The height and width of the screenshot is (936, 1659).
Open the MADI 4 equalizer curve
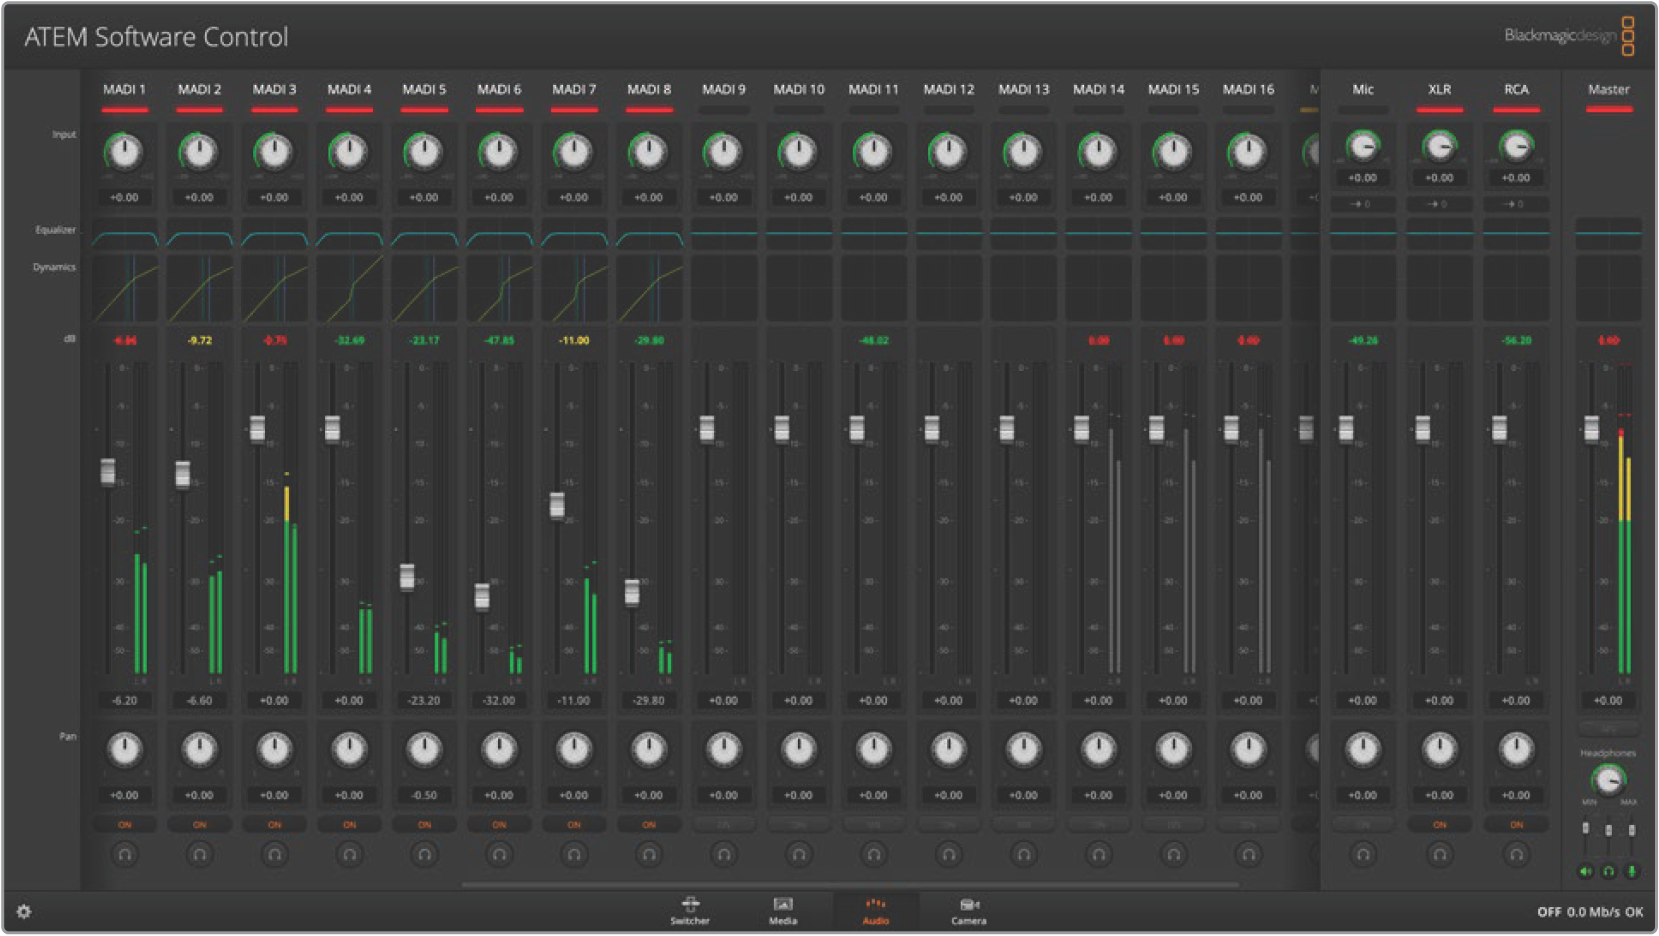click(349, 238)
